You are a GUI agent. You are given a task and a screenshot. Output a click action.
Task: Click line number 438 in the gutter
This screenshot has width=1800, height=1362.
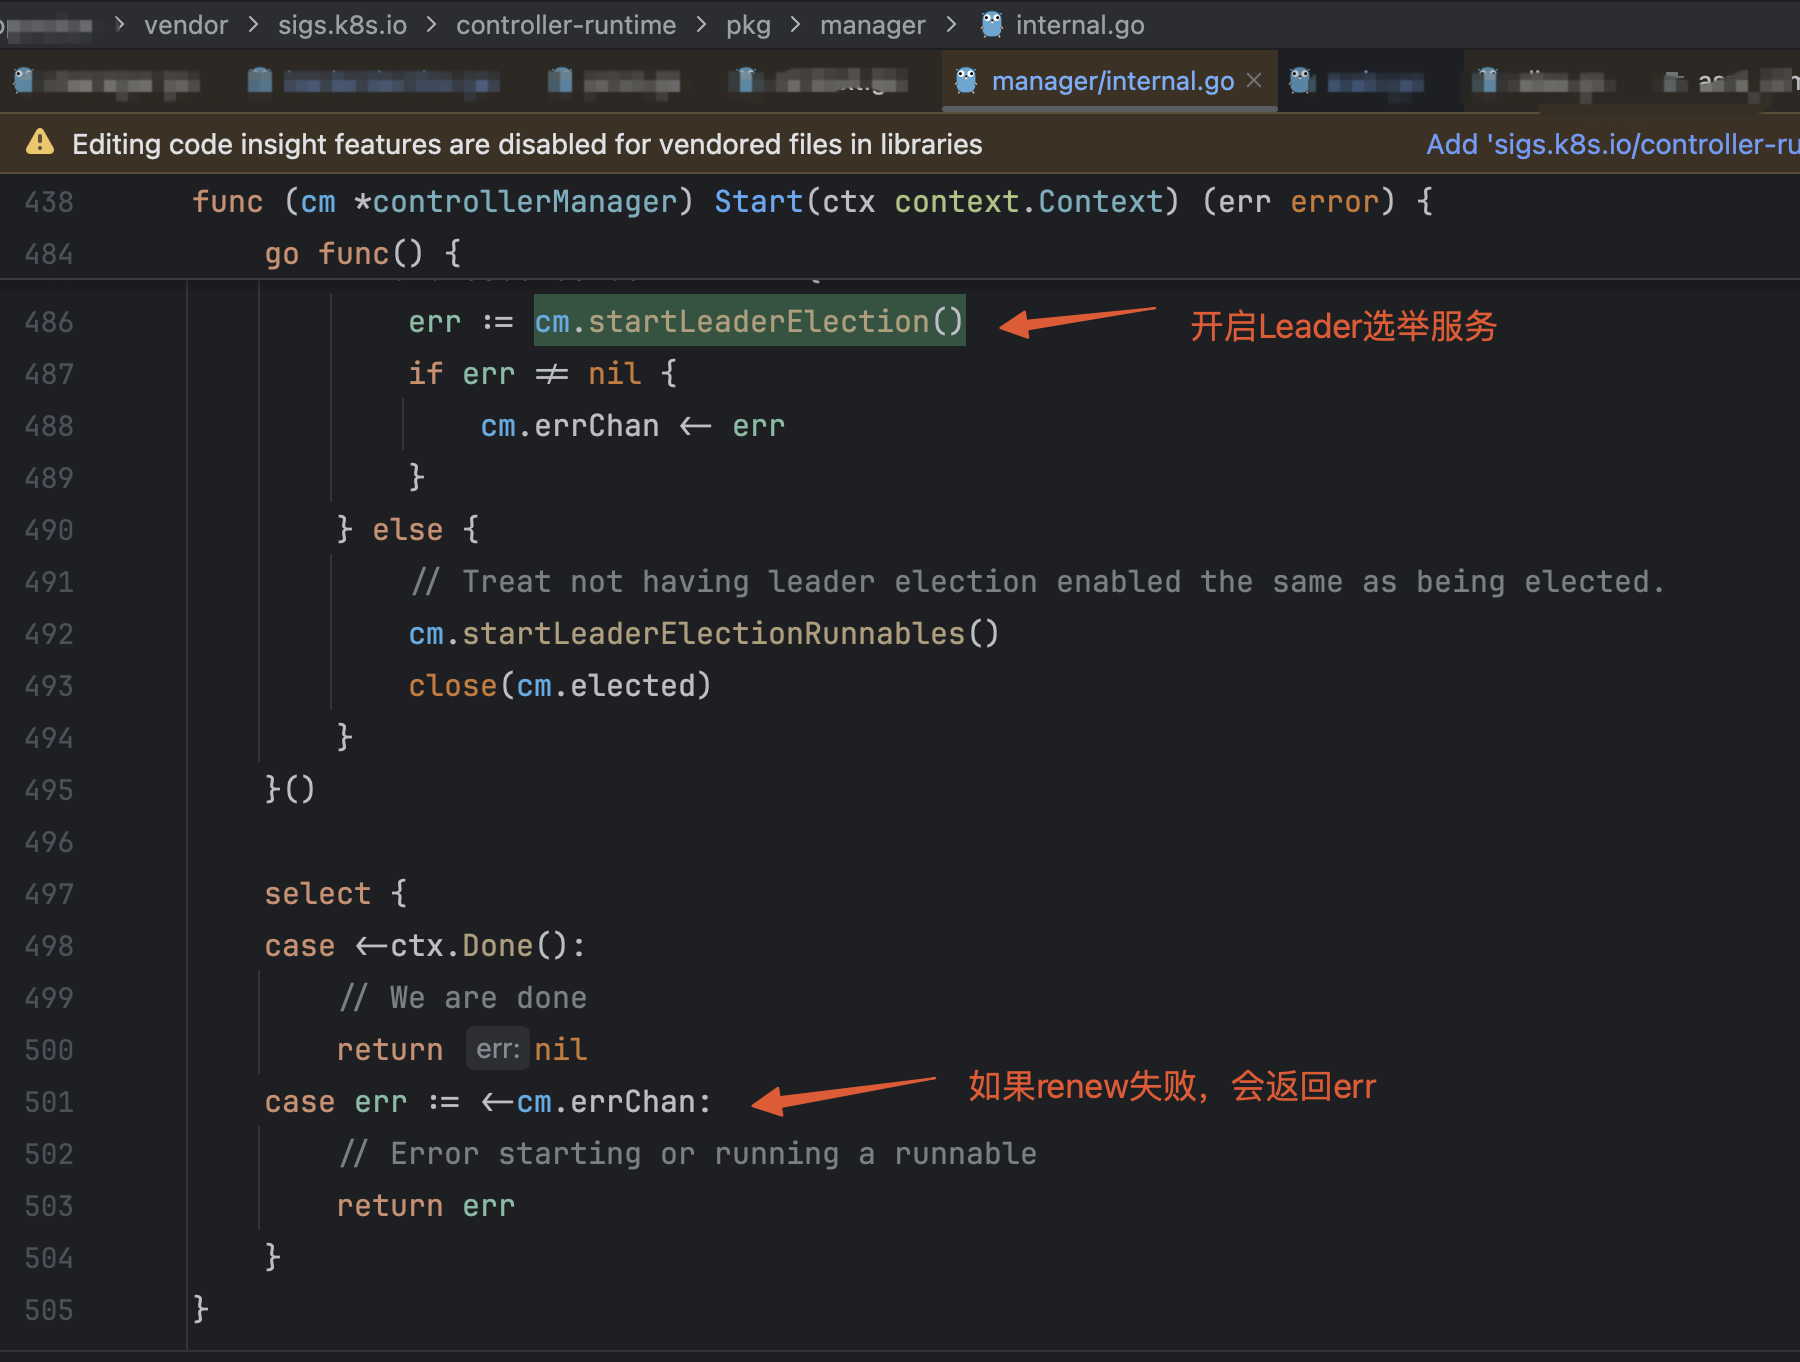pyautogui.click(x=49, y=202)
